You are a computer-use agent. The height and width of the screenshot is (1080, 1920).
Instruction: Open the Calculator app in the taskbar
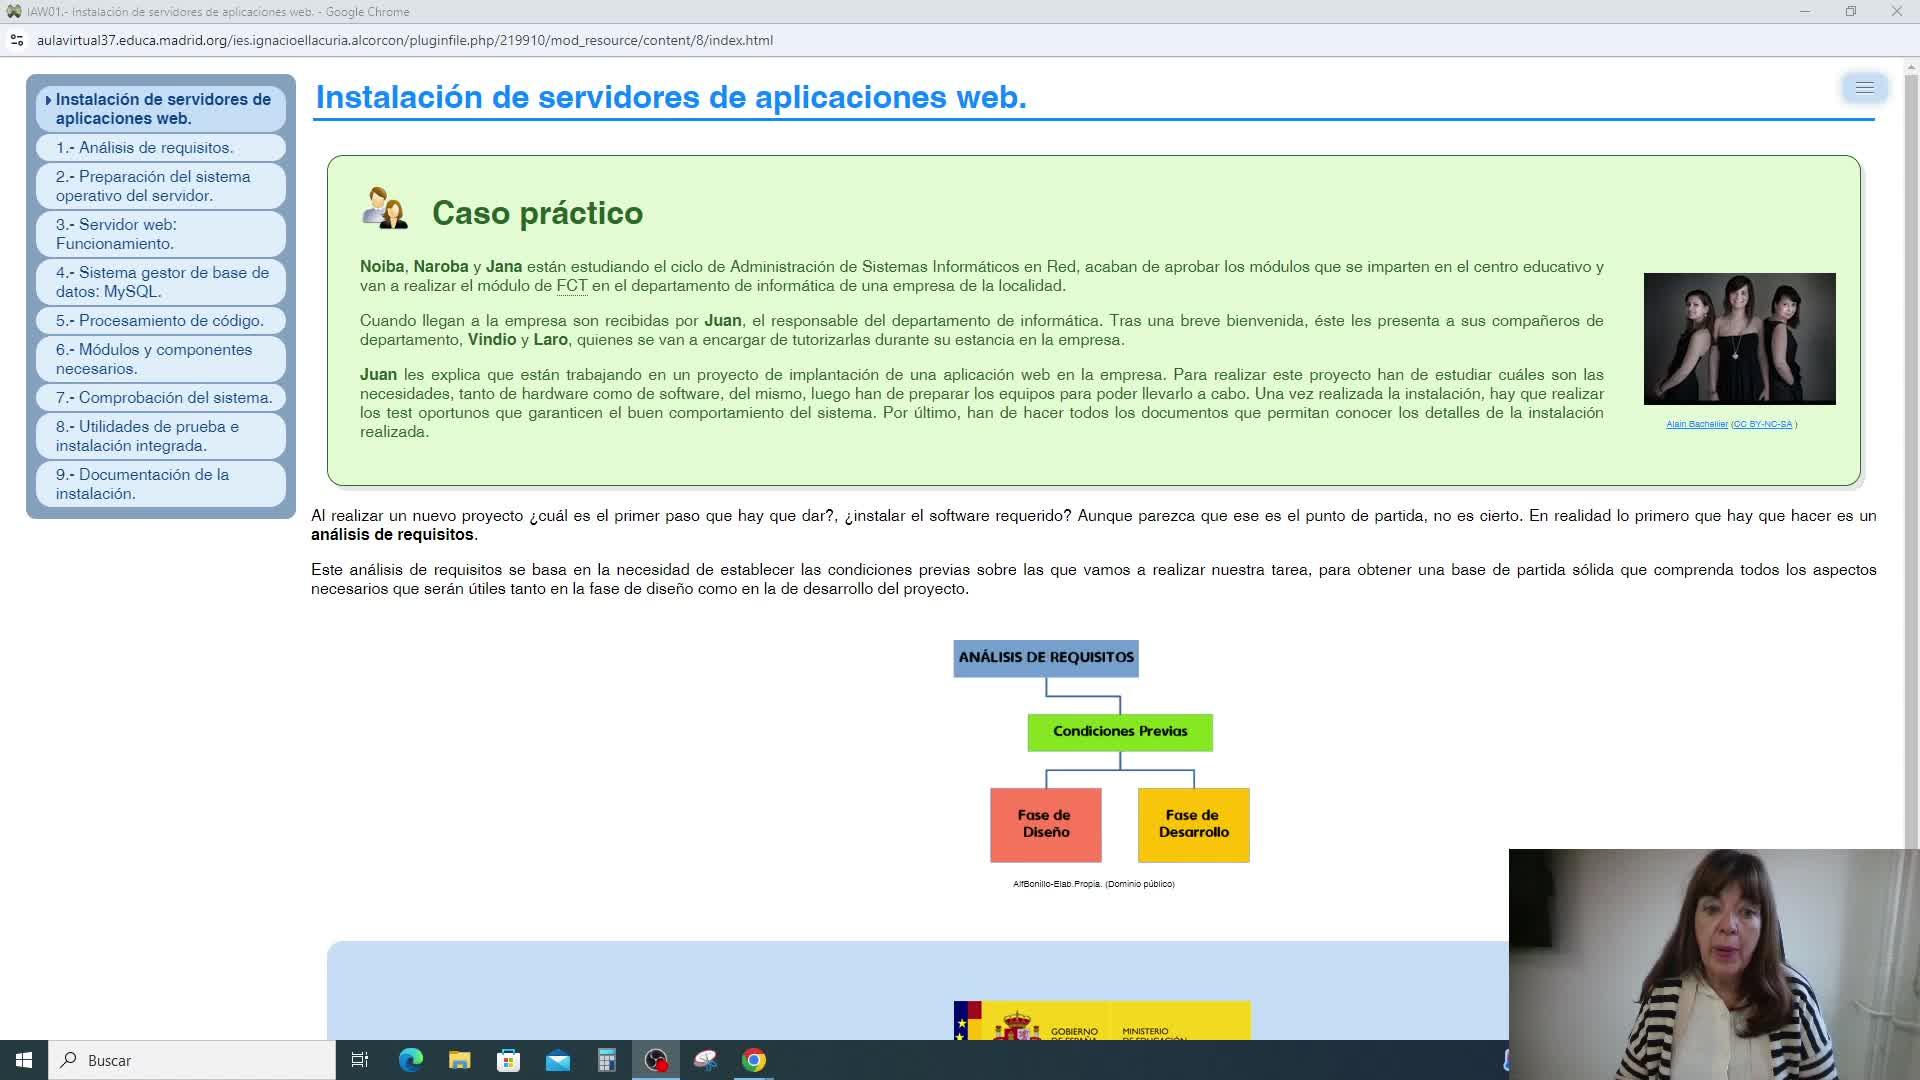click(606, 1060)
